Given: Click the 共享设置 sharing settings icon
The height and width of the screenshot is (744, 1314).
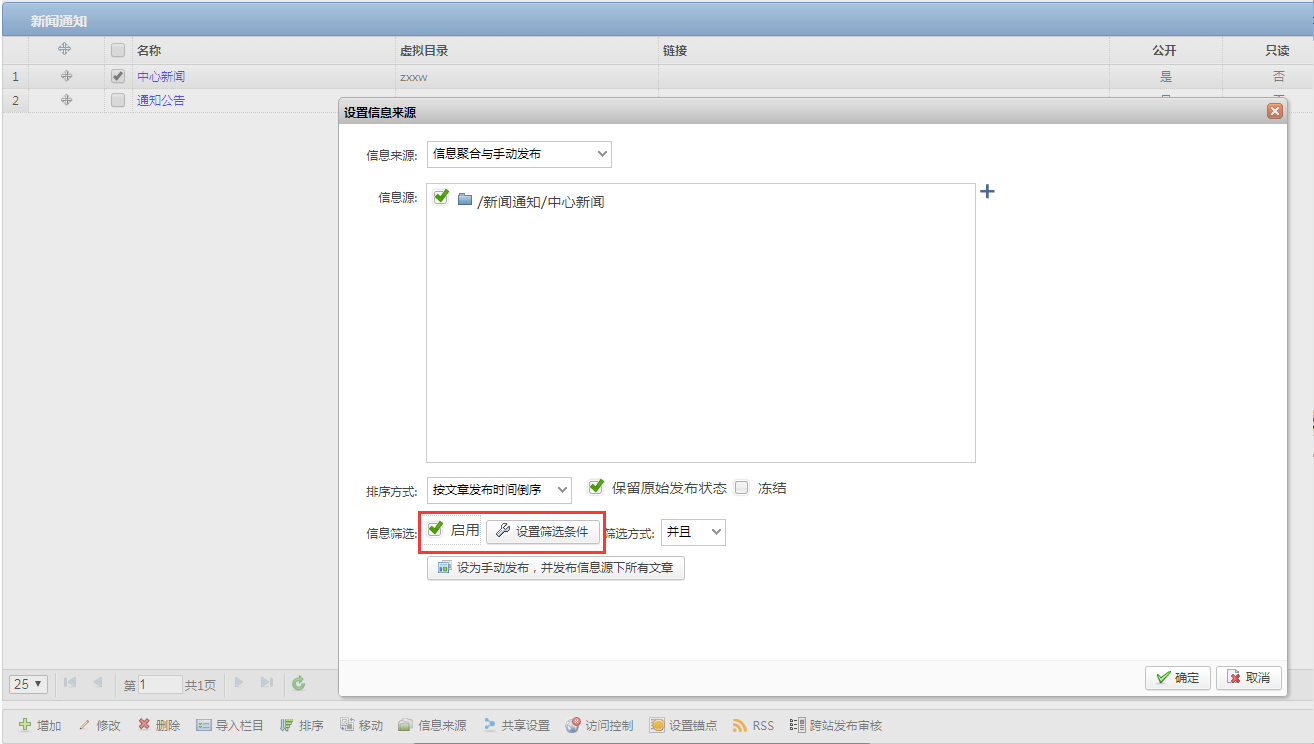Looking at the screenshot, I should 490,725.
